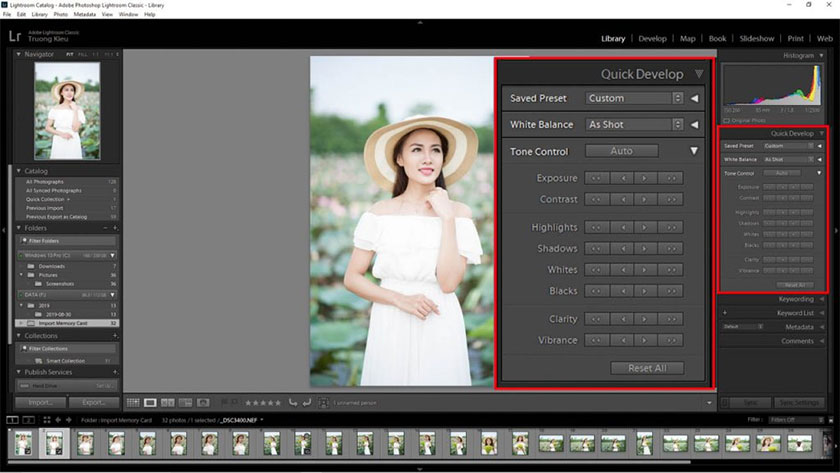Set Navigator zoom to FIT
840x473 pixels.
70,55
